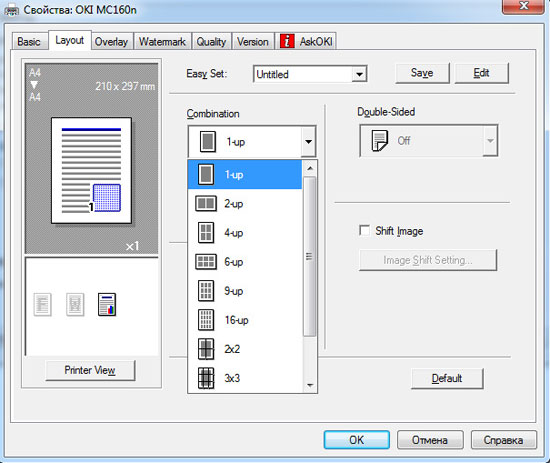Click the Image Shift Setting button
The width and height of the screenshot is (550, 463).
click(x=428, y=260)
